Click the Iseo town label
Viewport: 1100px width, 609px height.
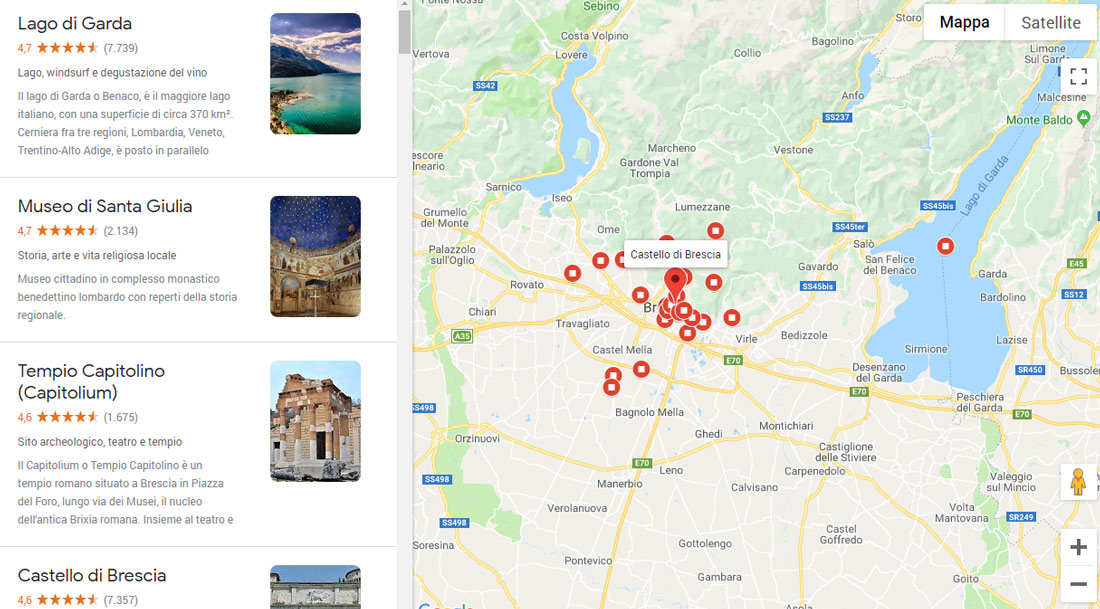pos(562,198)
